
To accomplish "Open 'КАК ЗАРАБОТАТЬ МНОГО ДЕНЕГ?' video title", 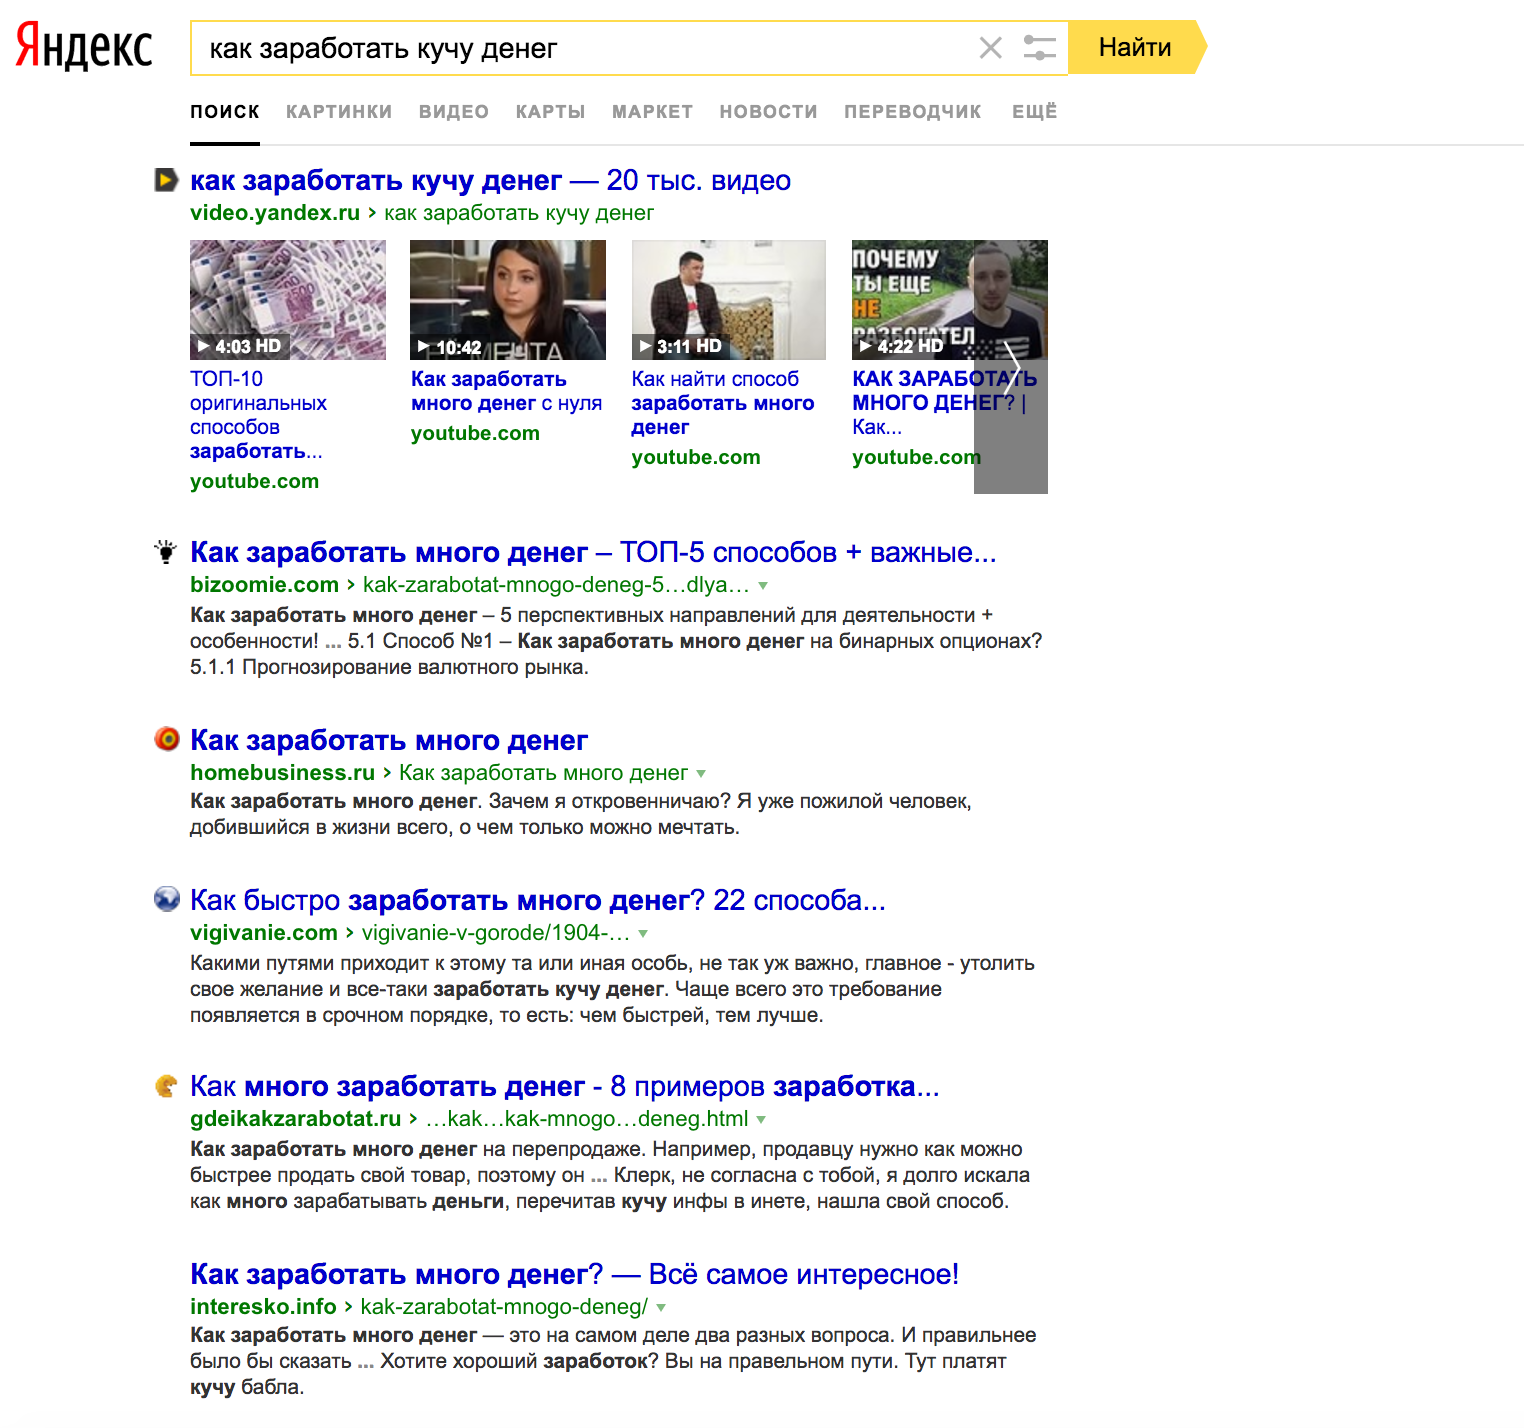I will coord(944,403).
